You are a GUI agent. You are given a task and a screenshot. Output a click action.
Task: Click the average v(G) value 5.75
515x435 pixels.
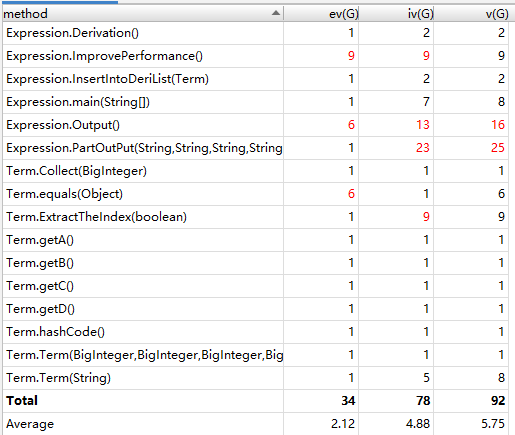pos(493,424)
